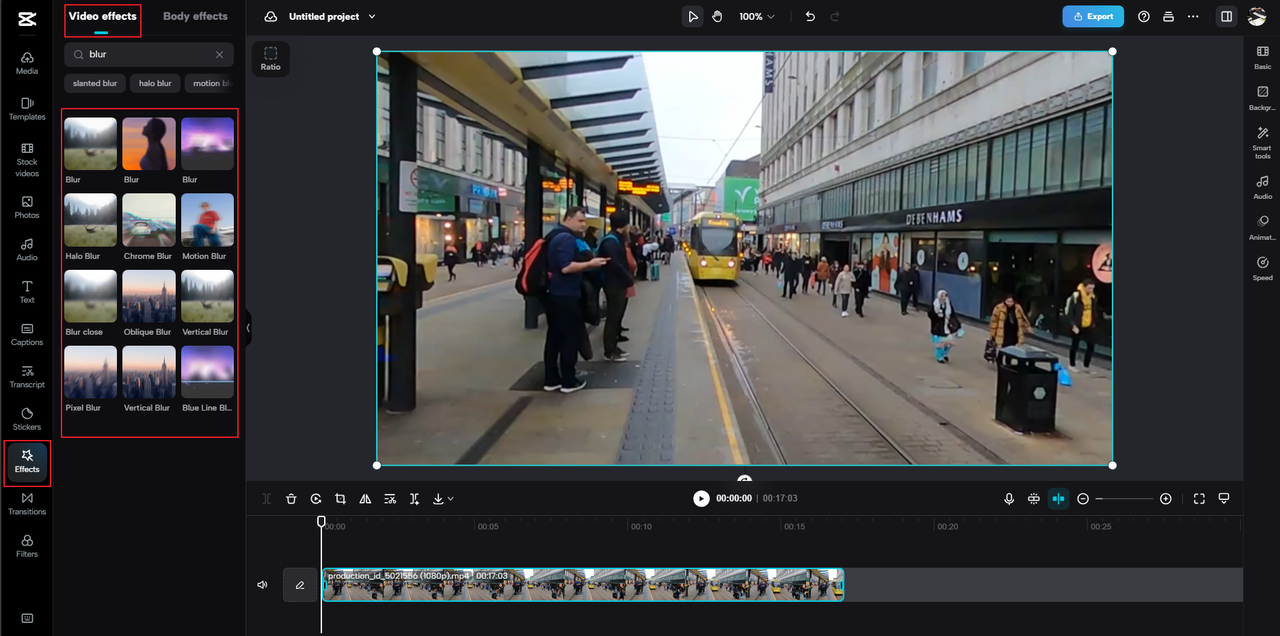This screenshot has width=1280, height=636.
Task: Toggle full-screen preview mode
Action: pyautogui.click(x=1199, y=498)
